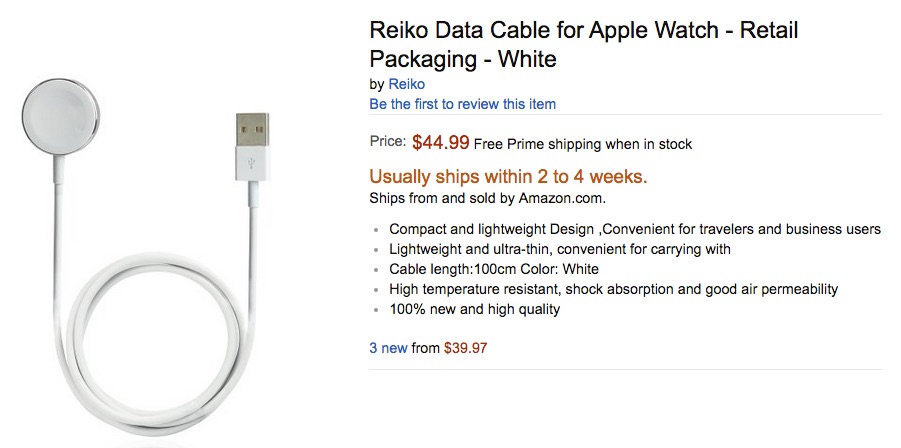Click "Usually ships within 2 to 4 weeks"
The width and height of the screenshot is (901, 448).
(x=508, y=176)
